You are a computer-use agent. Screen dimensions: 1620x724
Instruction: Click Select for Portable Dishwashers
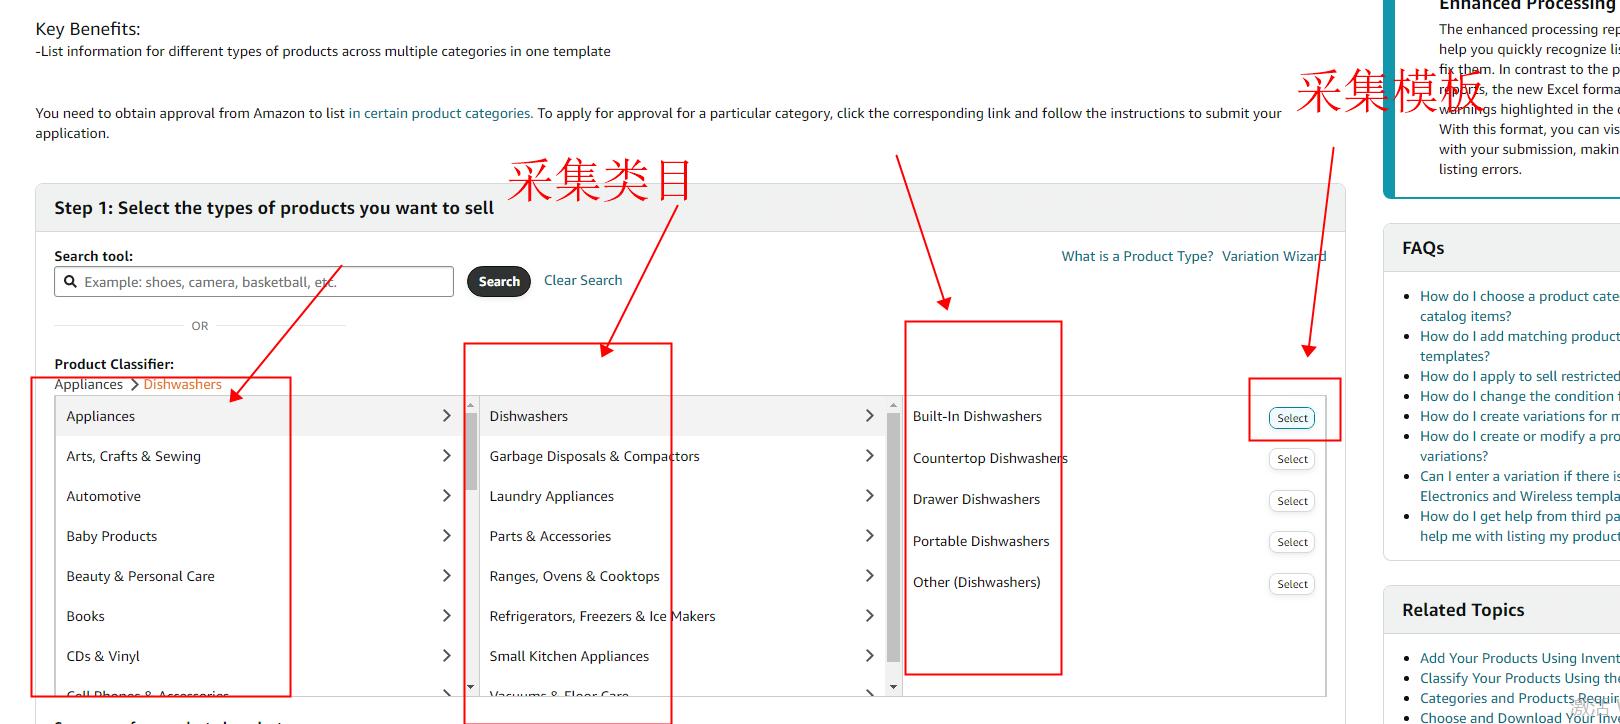click(1292, 542)
